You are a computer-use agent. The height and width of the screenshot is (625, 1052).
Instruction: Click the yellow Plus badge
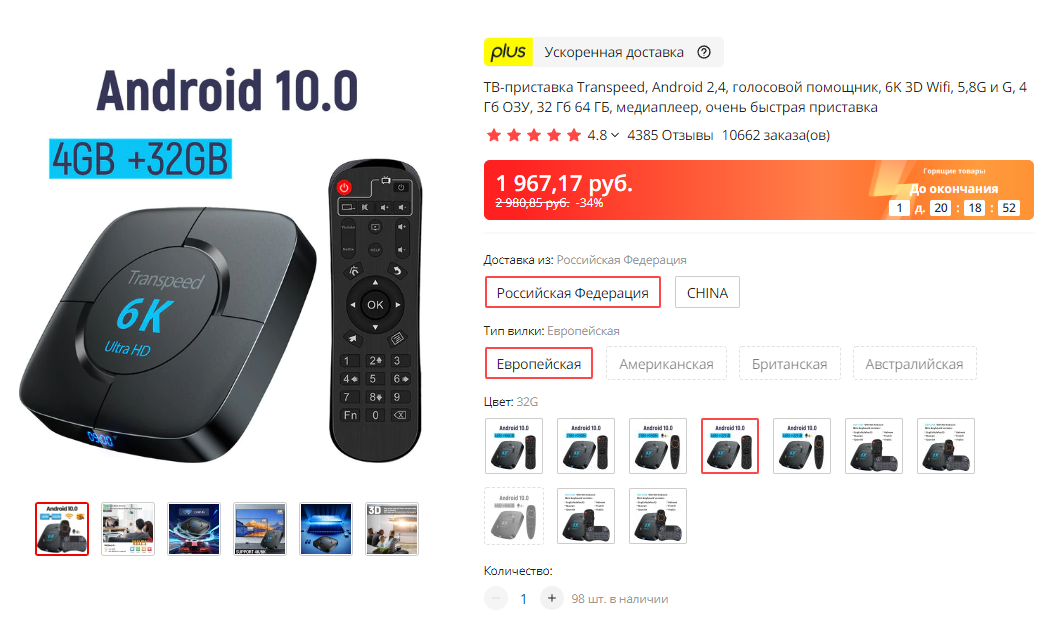508,52
